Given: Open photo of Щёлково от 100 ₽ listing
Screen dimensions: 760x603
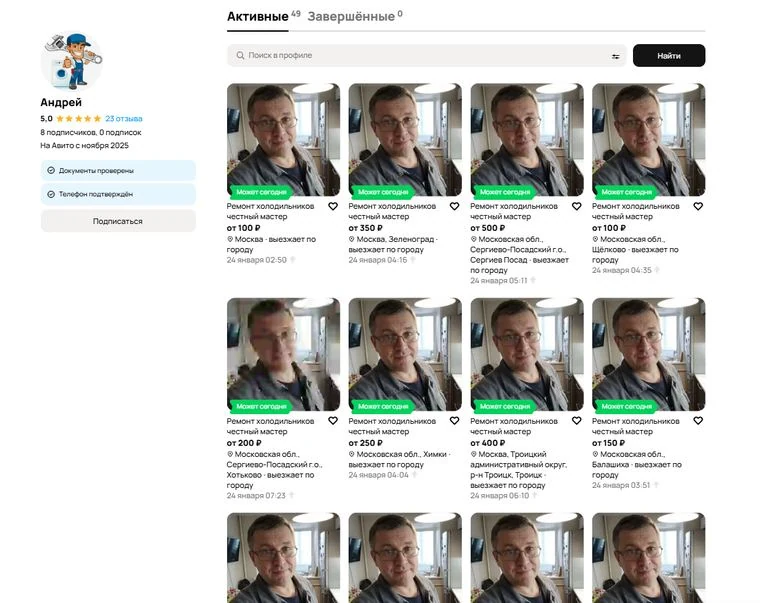Looking at the screenshot, I should pyautogui.click(x=649, y=140).
